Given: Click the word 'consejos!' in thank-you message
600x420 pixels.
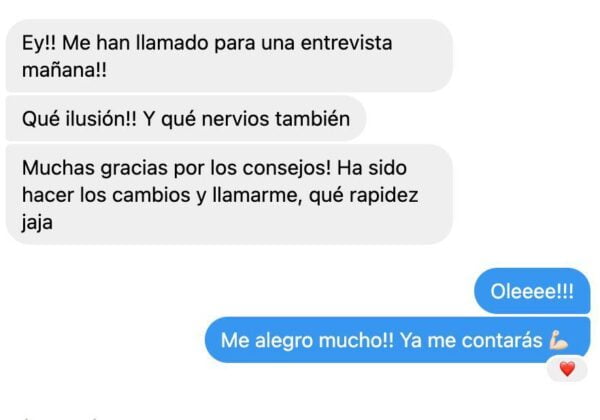Looking at the screenshot, I should point(287,168).
